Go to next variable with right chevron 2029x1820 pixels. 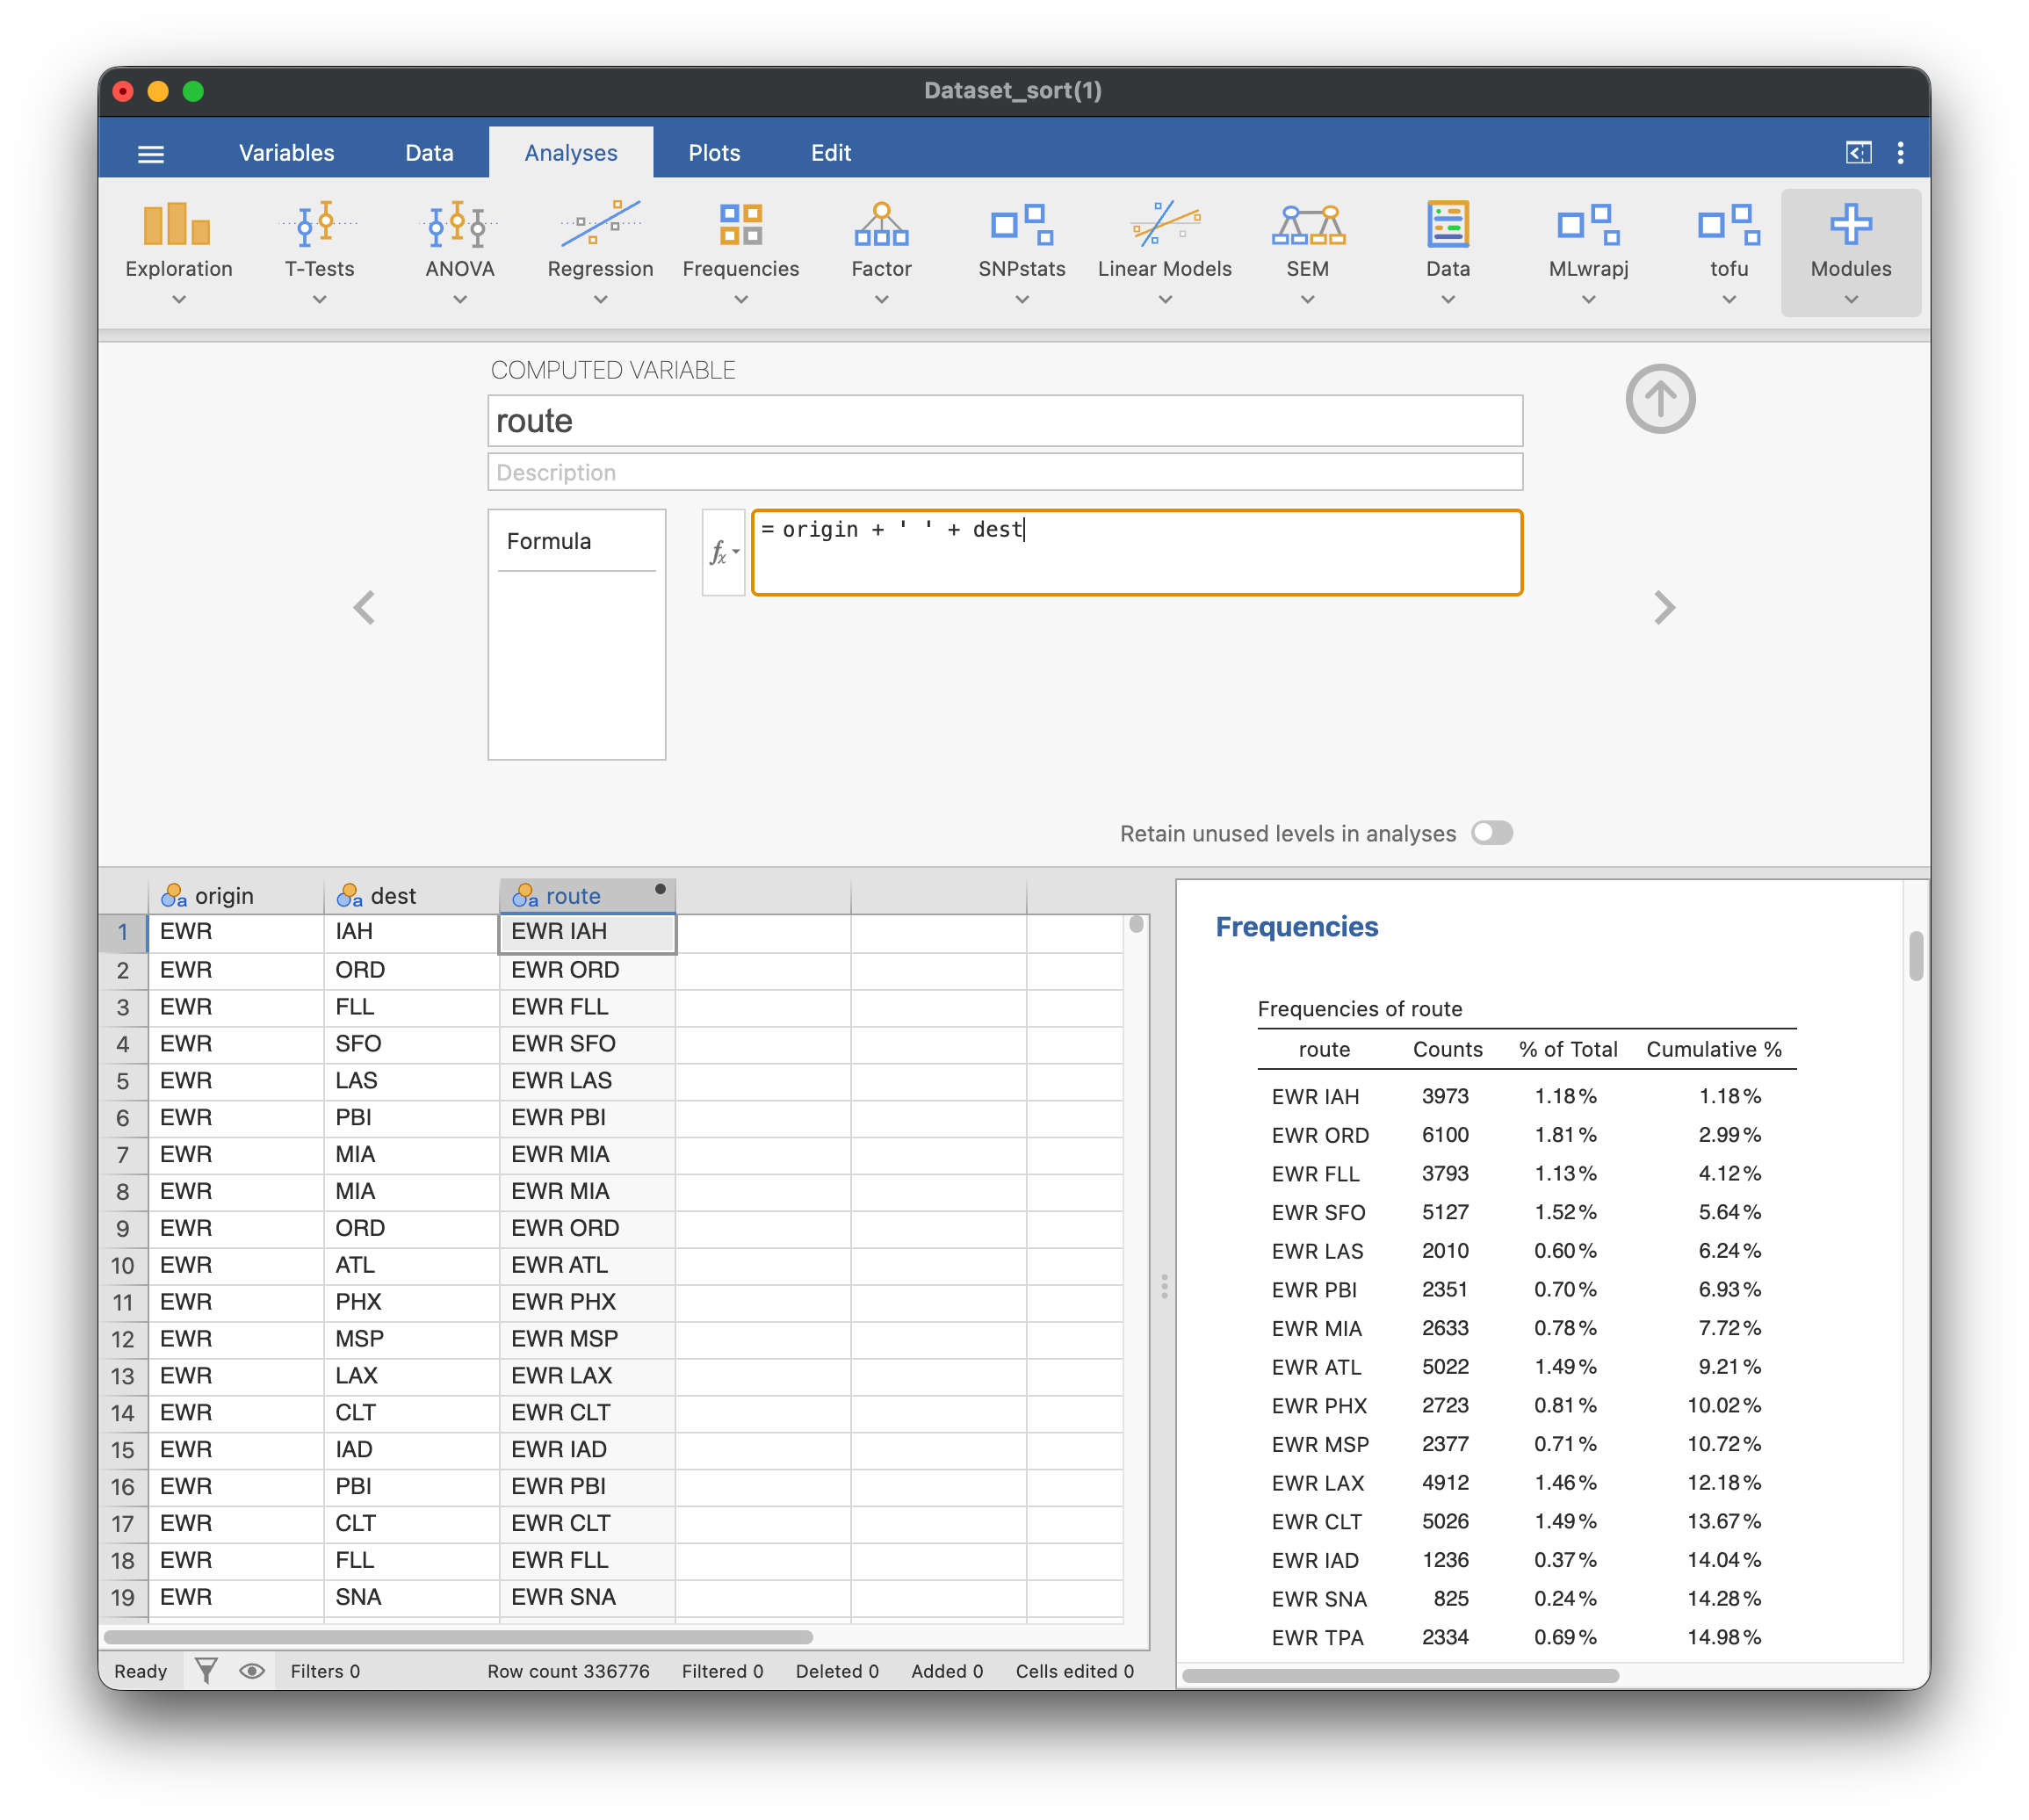click(x=1663, y=607)
